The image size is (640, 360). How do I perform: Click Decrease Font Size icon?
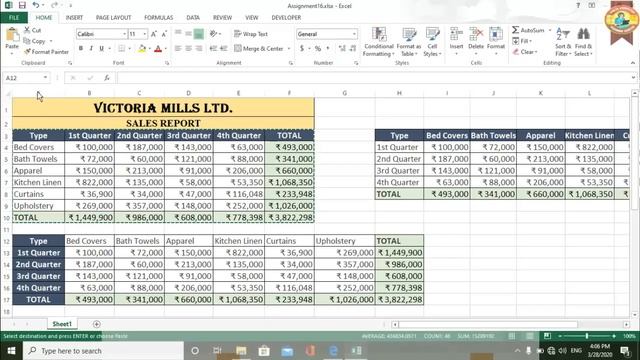click(164, 34)
